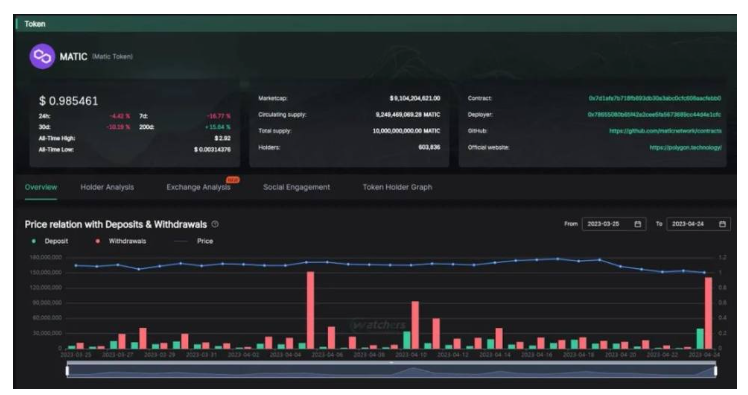
Task: Click the chart info help icon
Action: point(215,224)
